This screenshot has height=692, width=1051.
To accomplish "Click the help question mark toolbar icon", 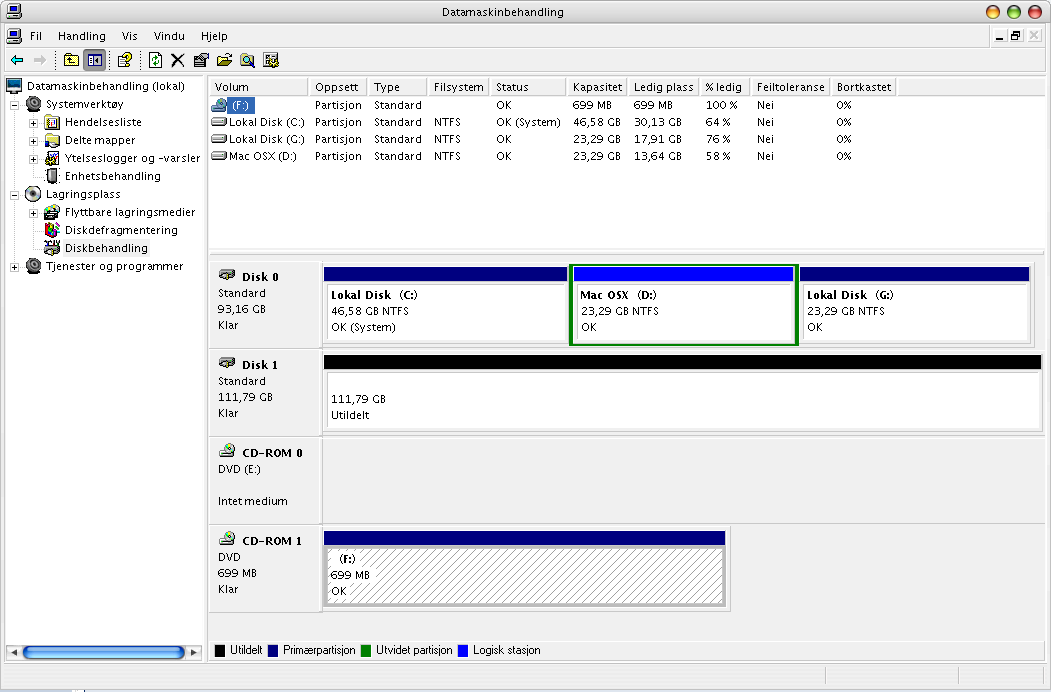I will tap(125, 60).
